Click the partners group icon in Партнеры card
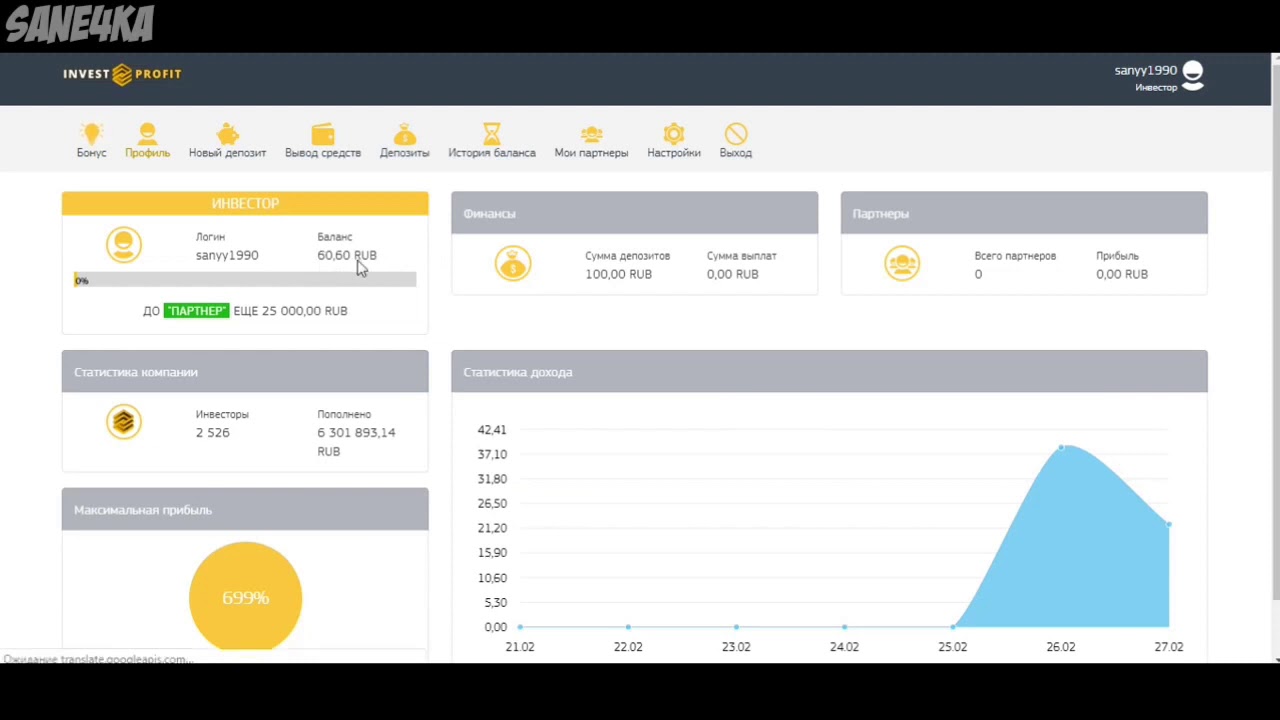1280x720 pixels. coord(902,263)
